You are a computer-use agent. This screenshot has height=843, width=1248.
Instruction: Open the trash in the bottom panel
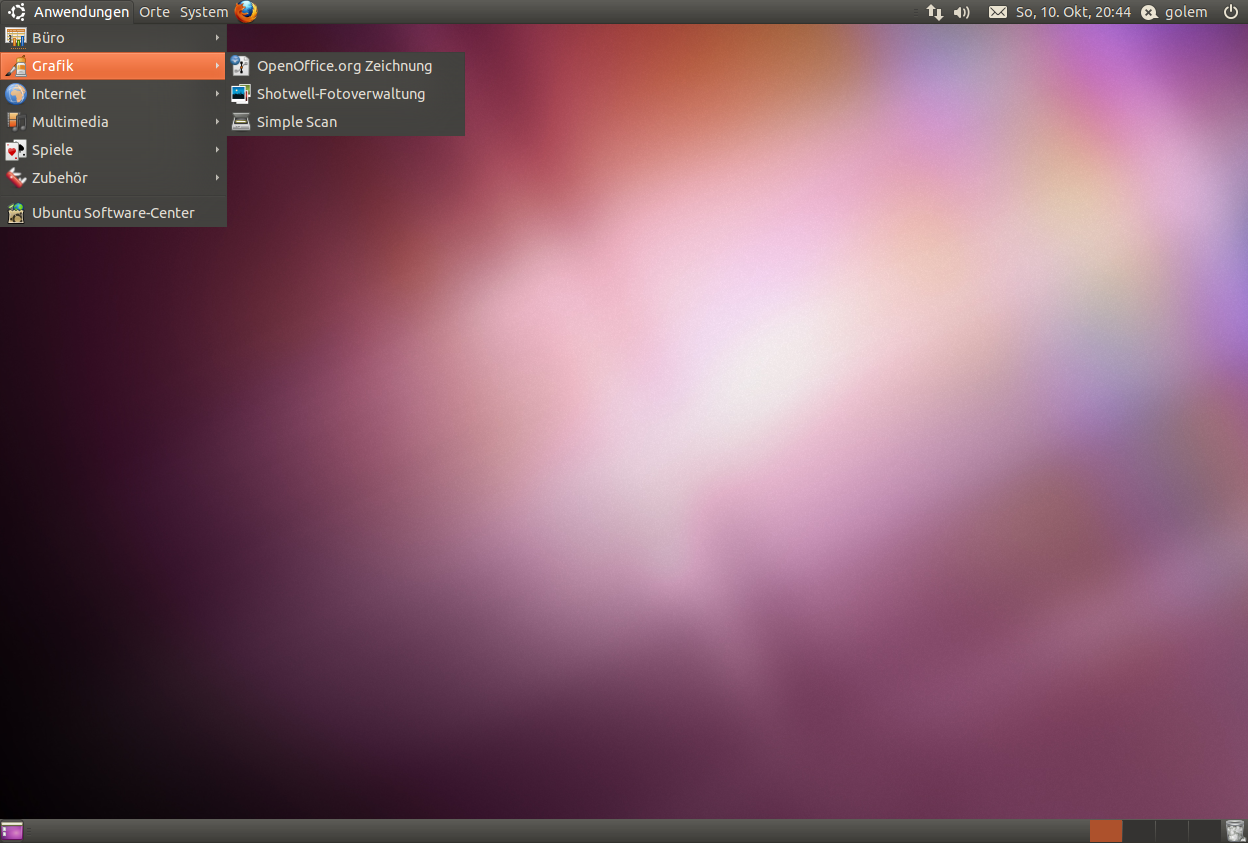1235,831
